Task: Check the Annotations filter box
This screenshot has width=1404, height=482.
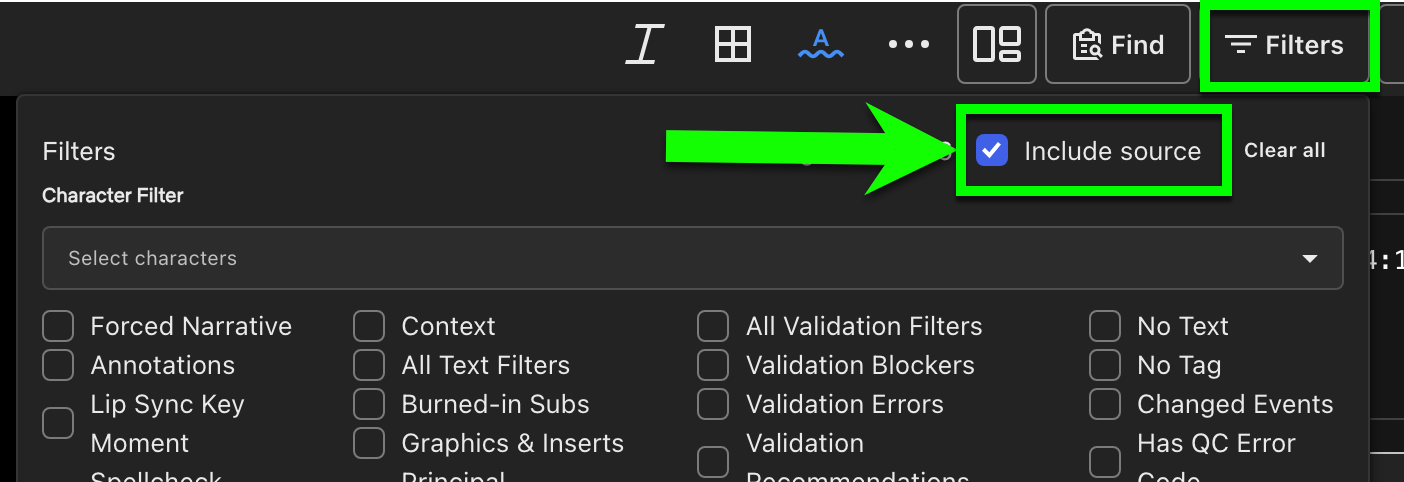Action: pos(58,365)
